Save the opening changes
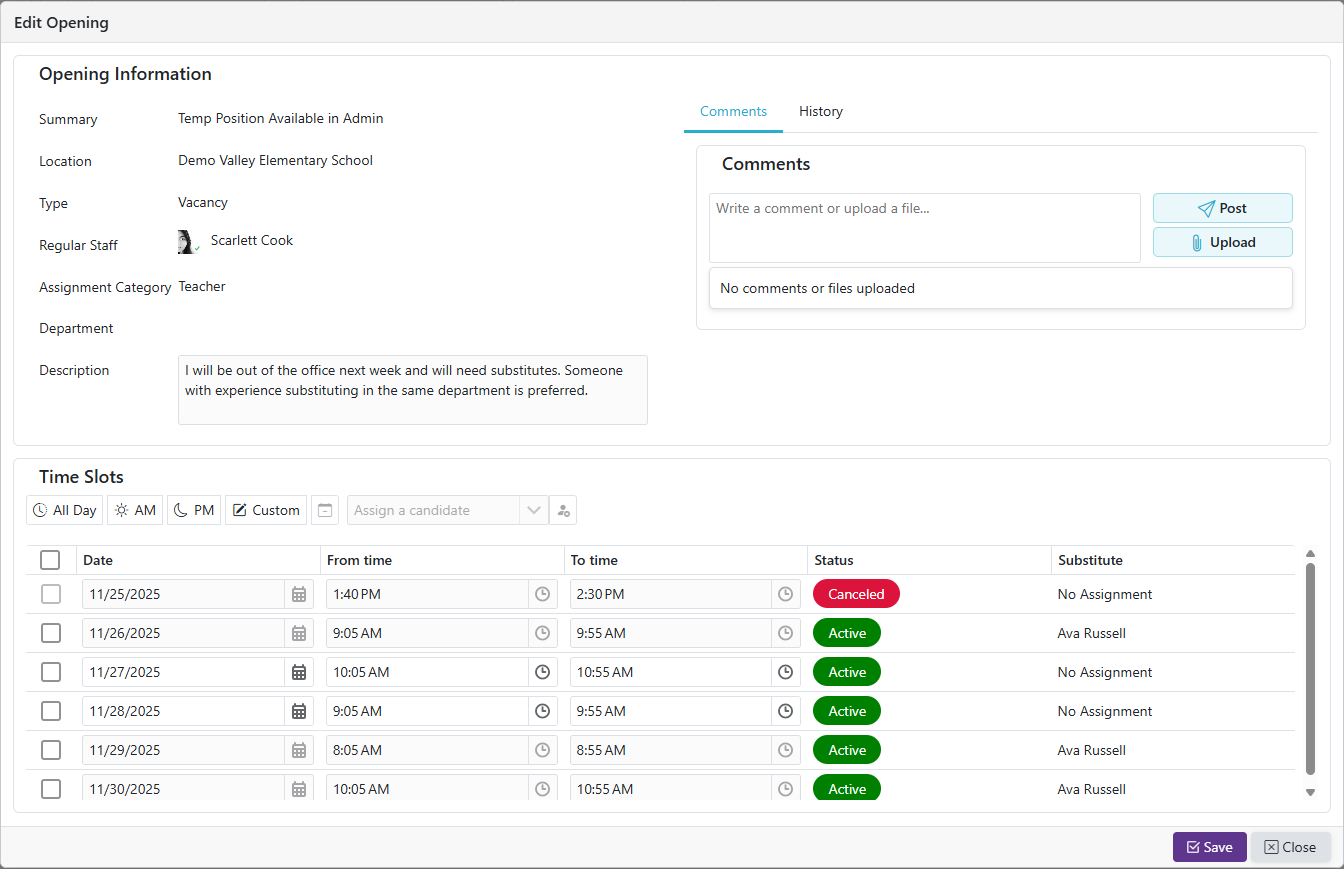Image resolution: width=1344 pixels, height=869 pixels. pyautogui.click(x=1209, y=847)
